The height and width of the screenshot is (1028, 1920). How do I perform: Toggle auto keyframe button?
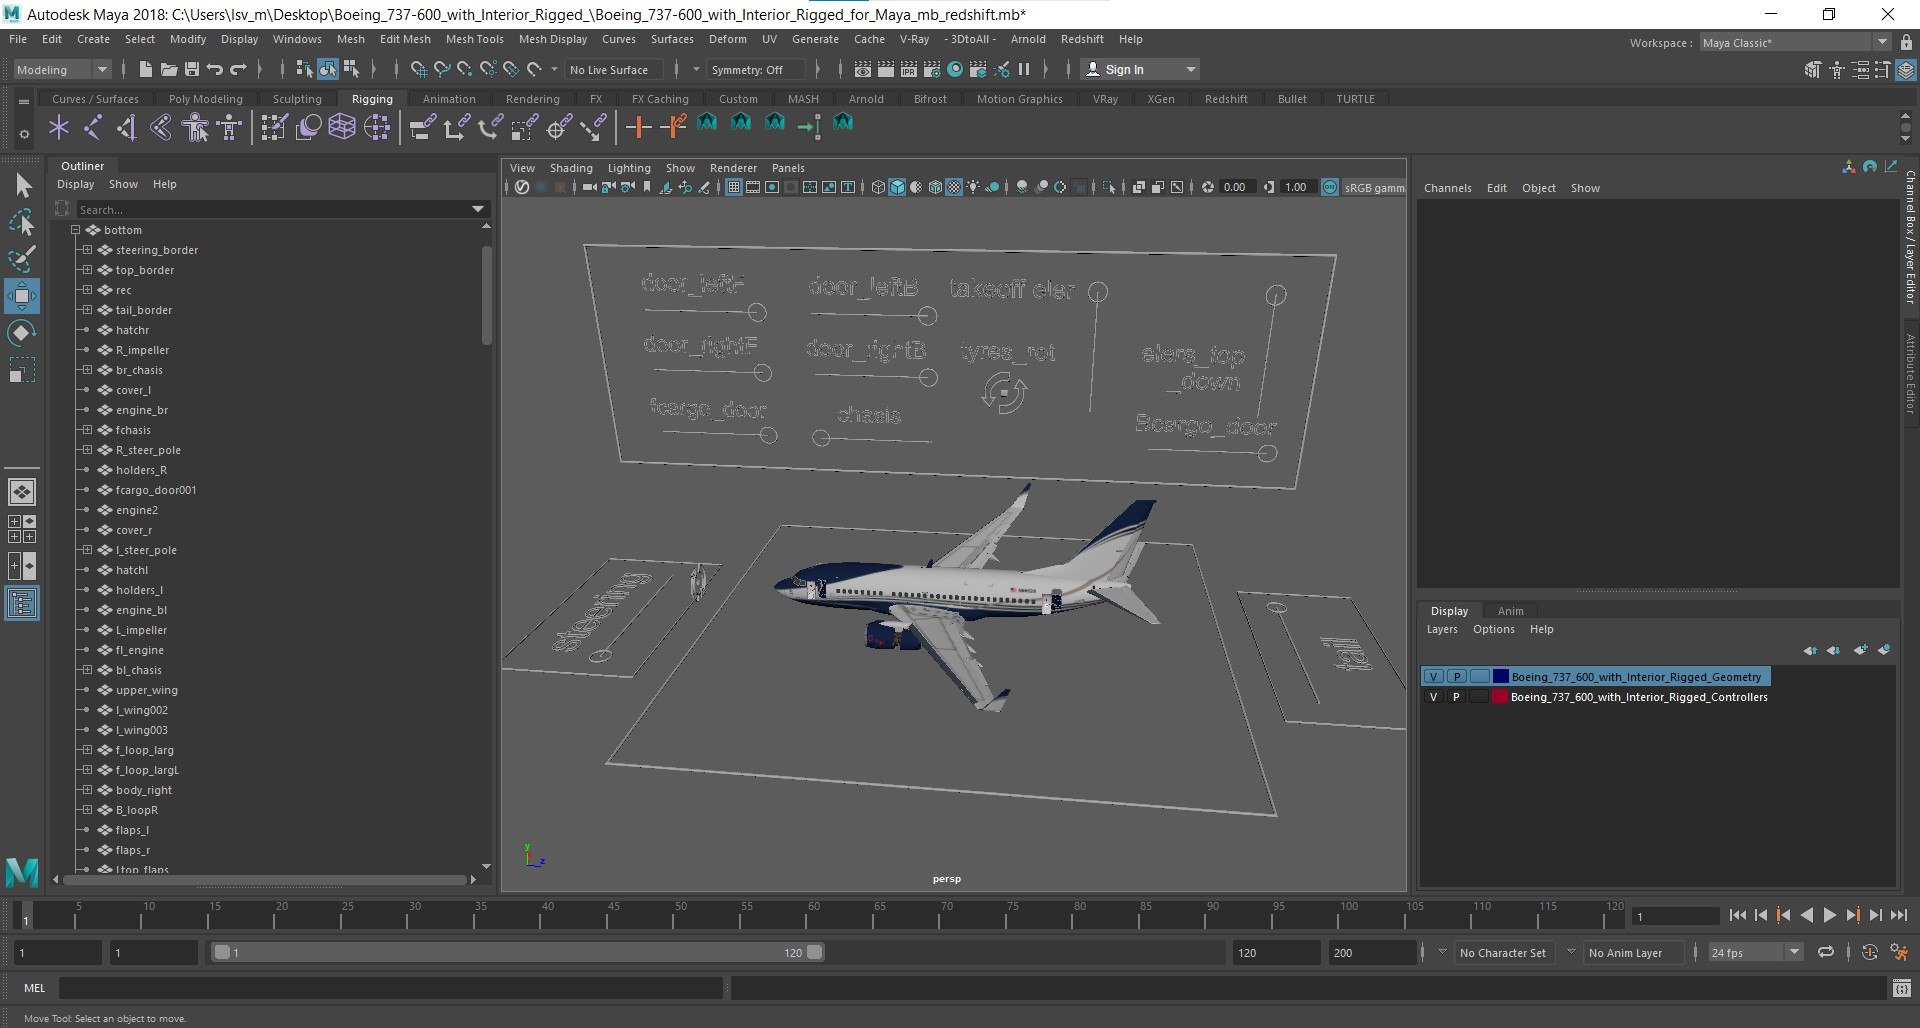pos(1869,952)
